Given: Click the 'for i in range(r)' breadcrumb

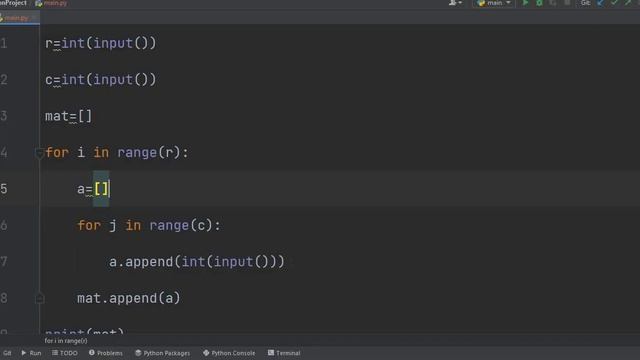Looking at the screenshot, I should coord(66,341).
